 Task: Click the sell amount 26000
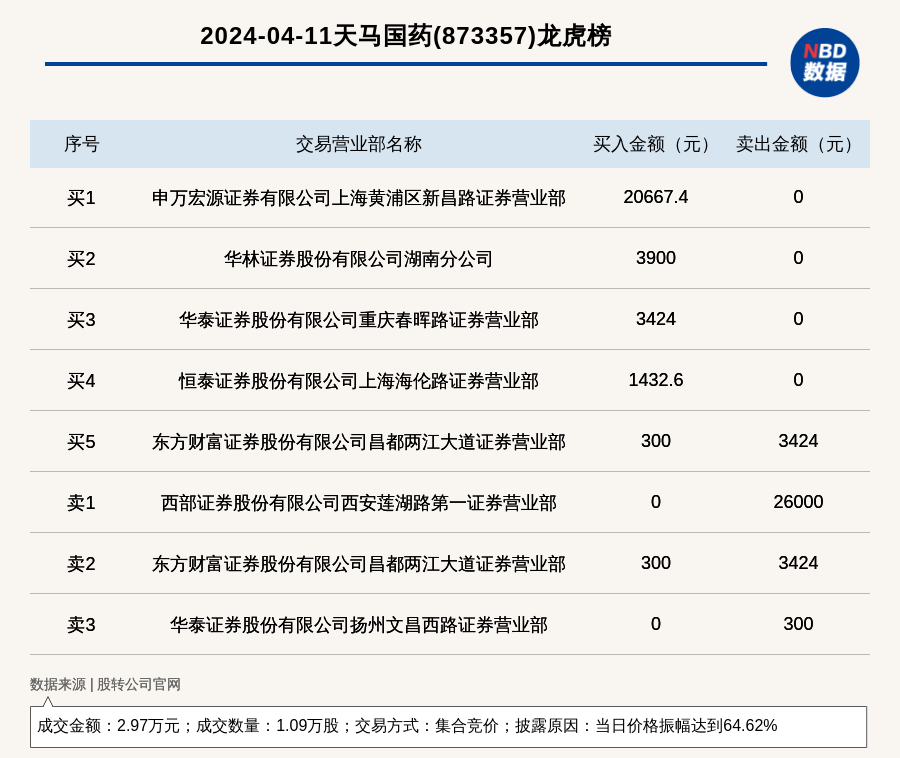(x=798, y=502)
